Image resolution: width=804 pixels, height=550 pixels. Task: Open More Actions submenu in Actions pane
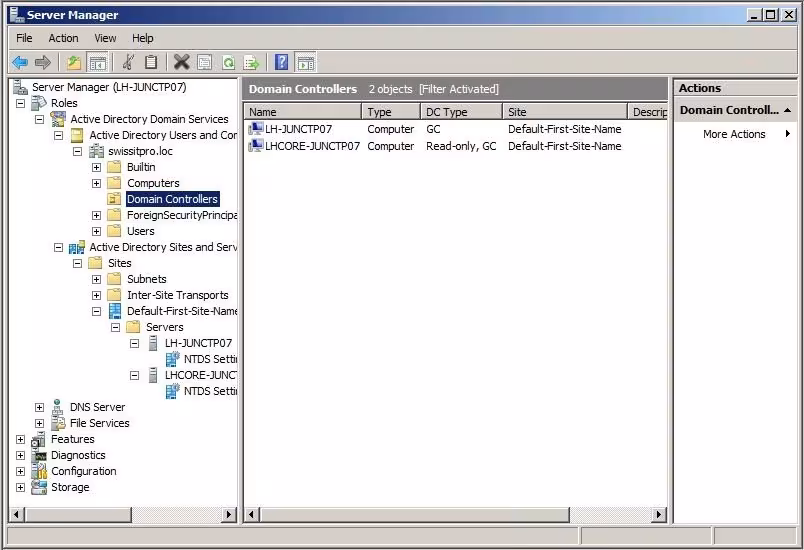(734, 134)
